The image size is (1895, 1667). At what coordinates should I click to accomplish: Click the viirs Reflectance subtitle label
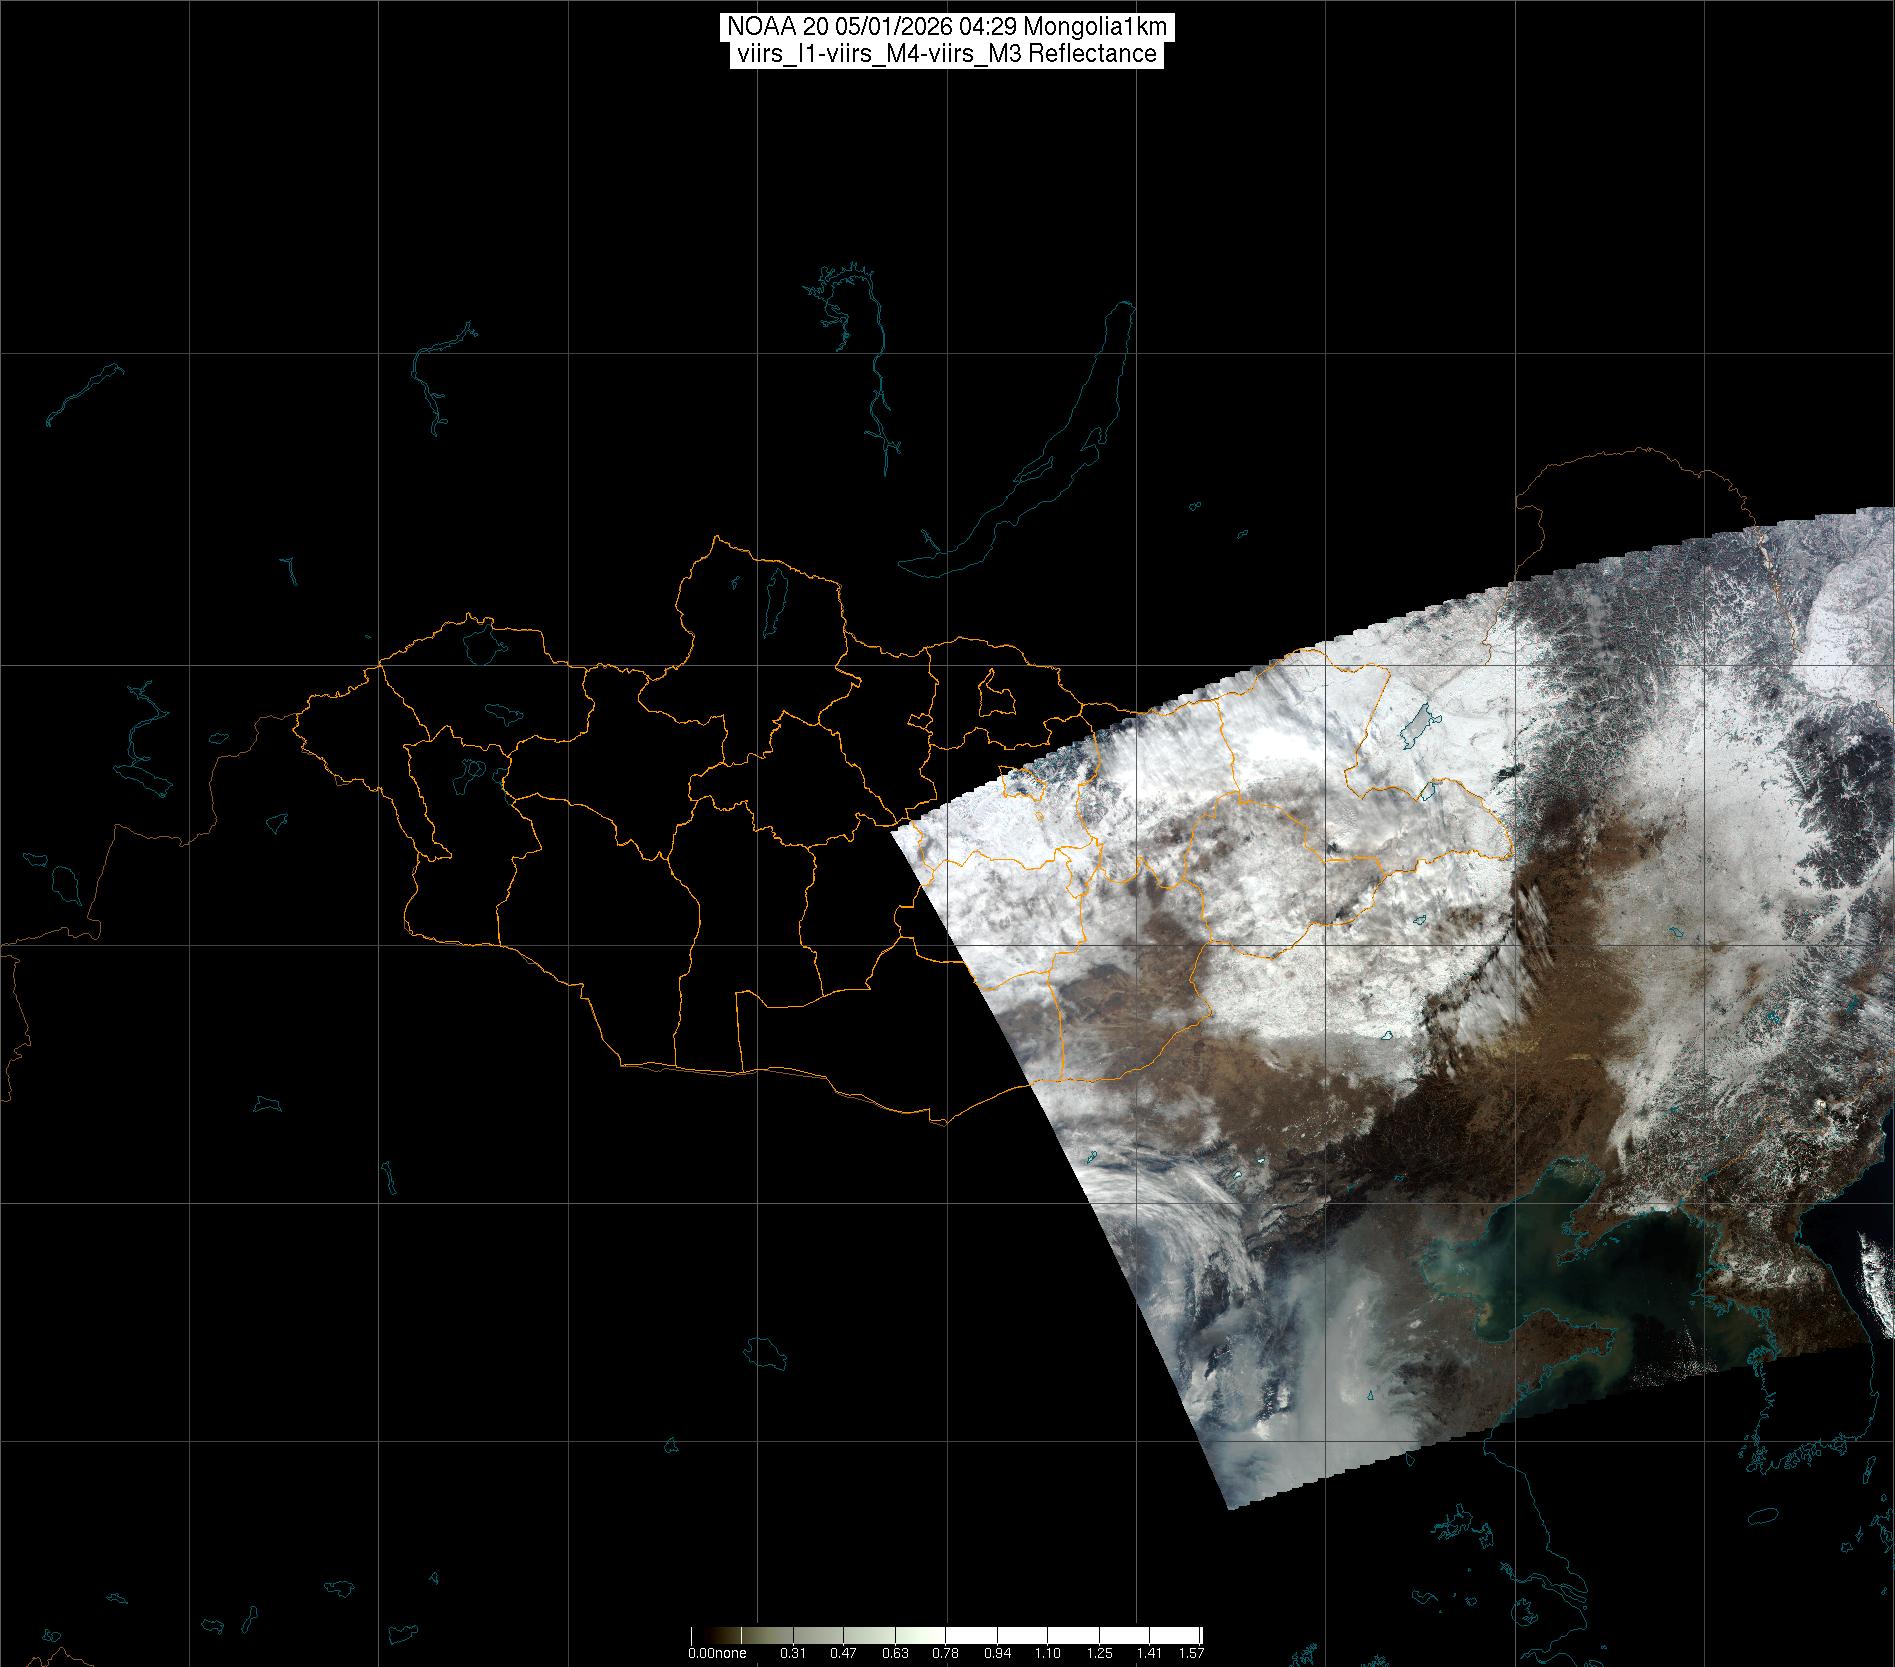[x=946, y=54]
